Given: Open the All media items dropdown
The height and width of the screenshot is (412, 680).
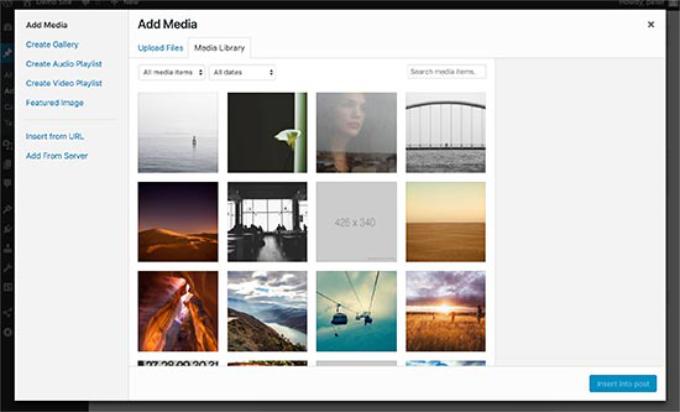Looking at the screenshot, I should [x=172, y=72].
